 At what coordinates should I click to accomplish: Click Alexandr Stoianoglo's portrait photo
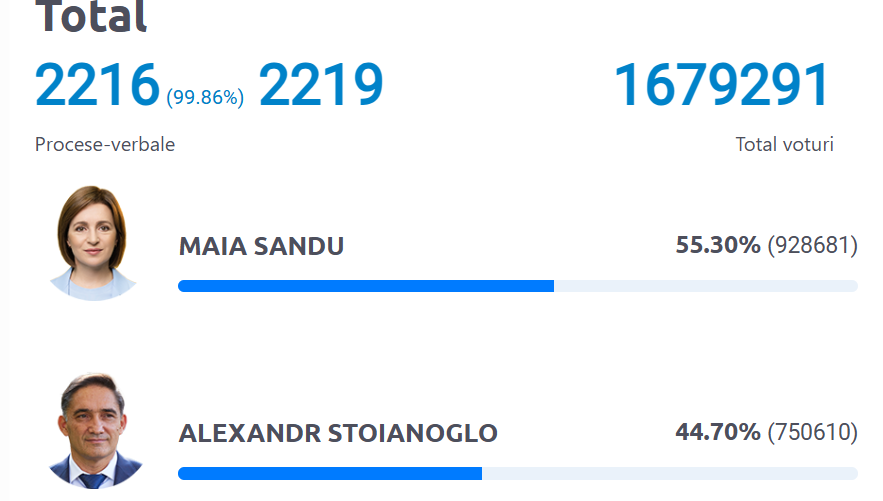pos(93,432)
